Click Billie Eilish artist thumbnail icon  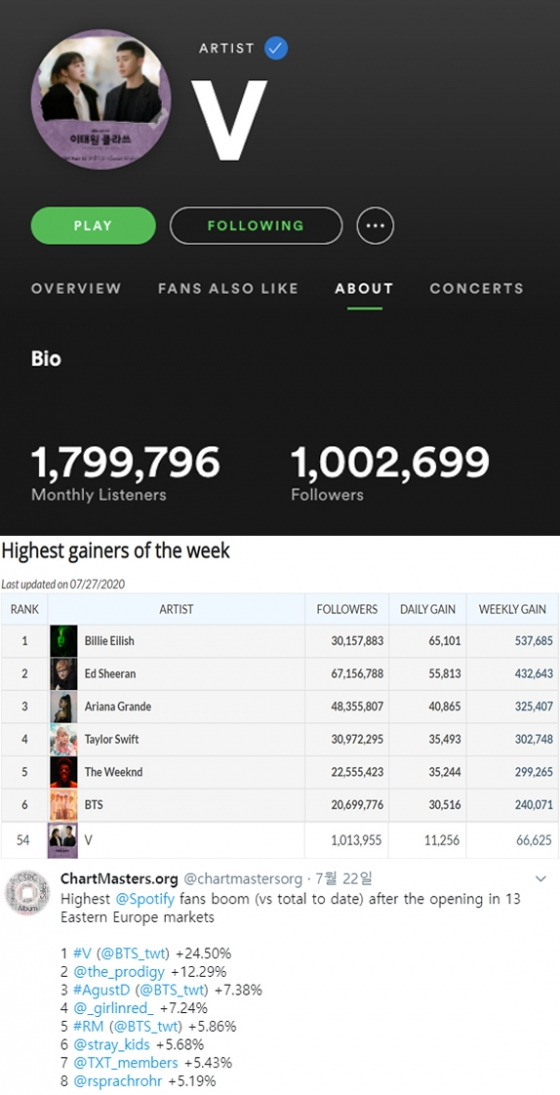64,641
